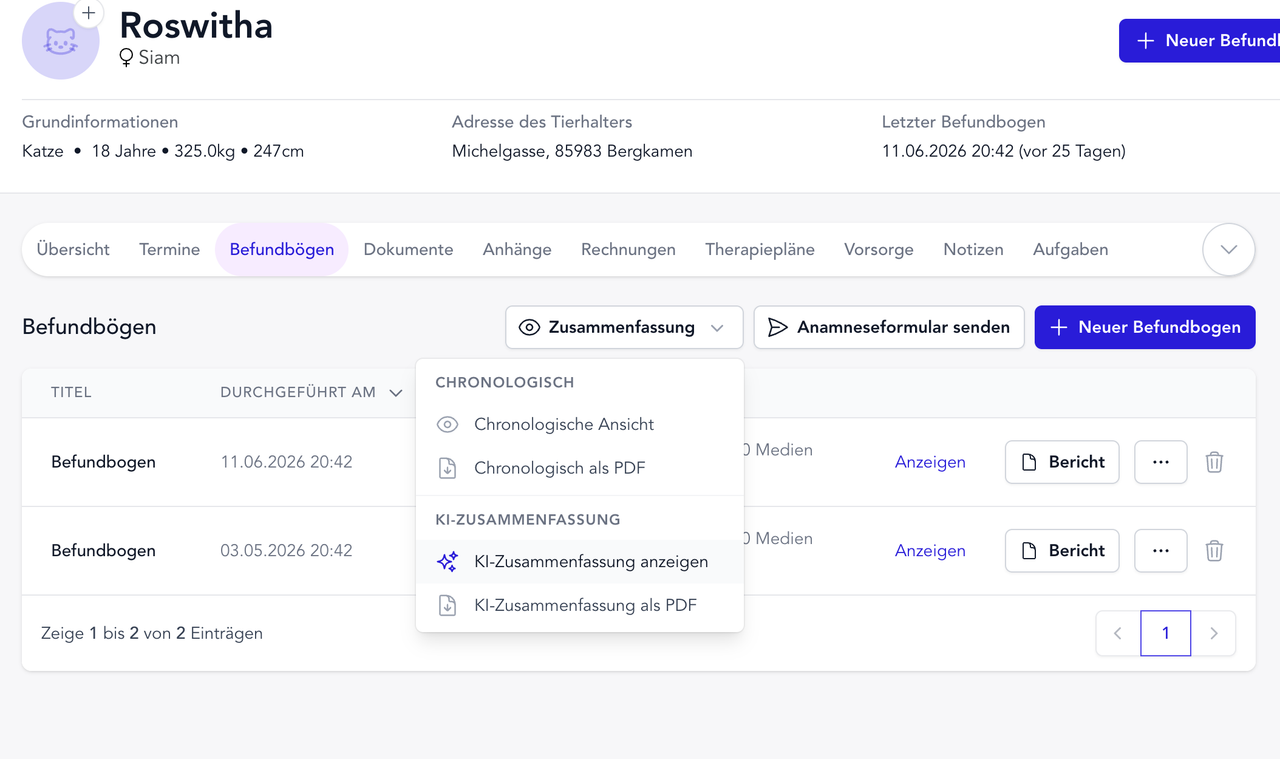Sort by Durchgeführt am column chevron

396,392
